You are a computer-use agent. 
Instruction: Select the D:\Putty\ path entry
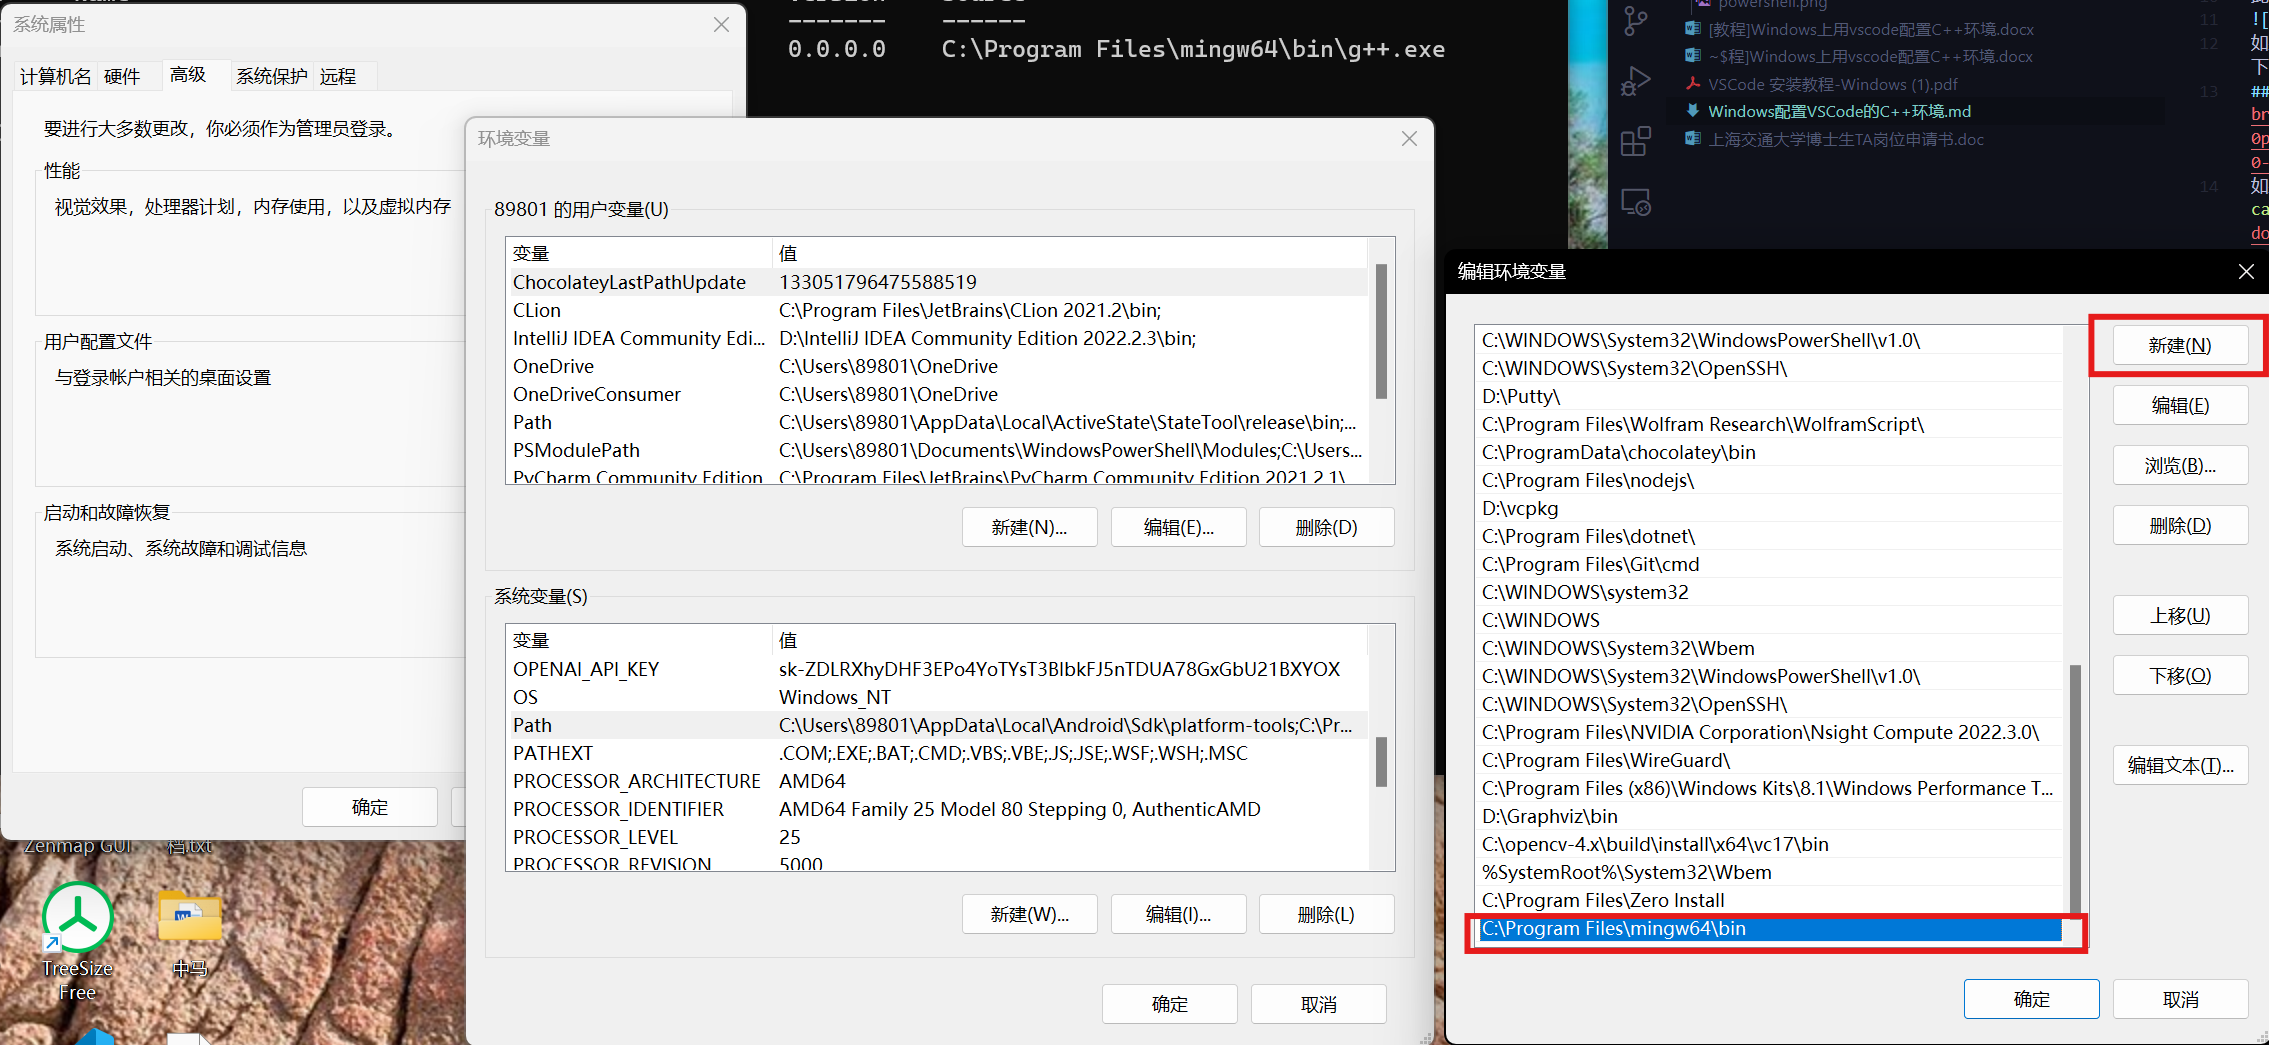click(1770, 396)
